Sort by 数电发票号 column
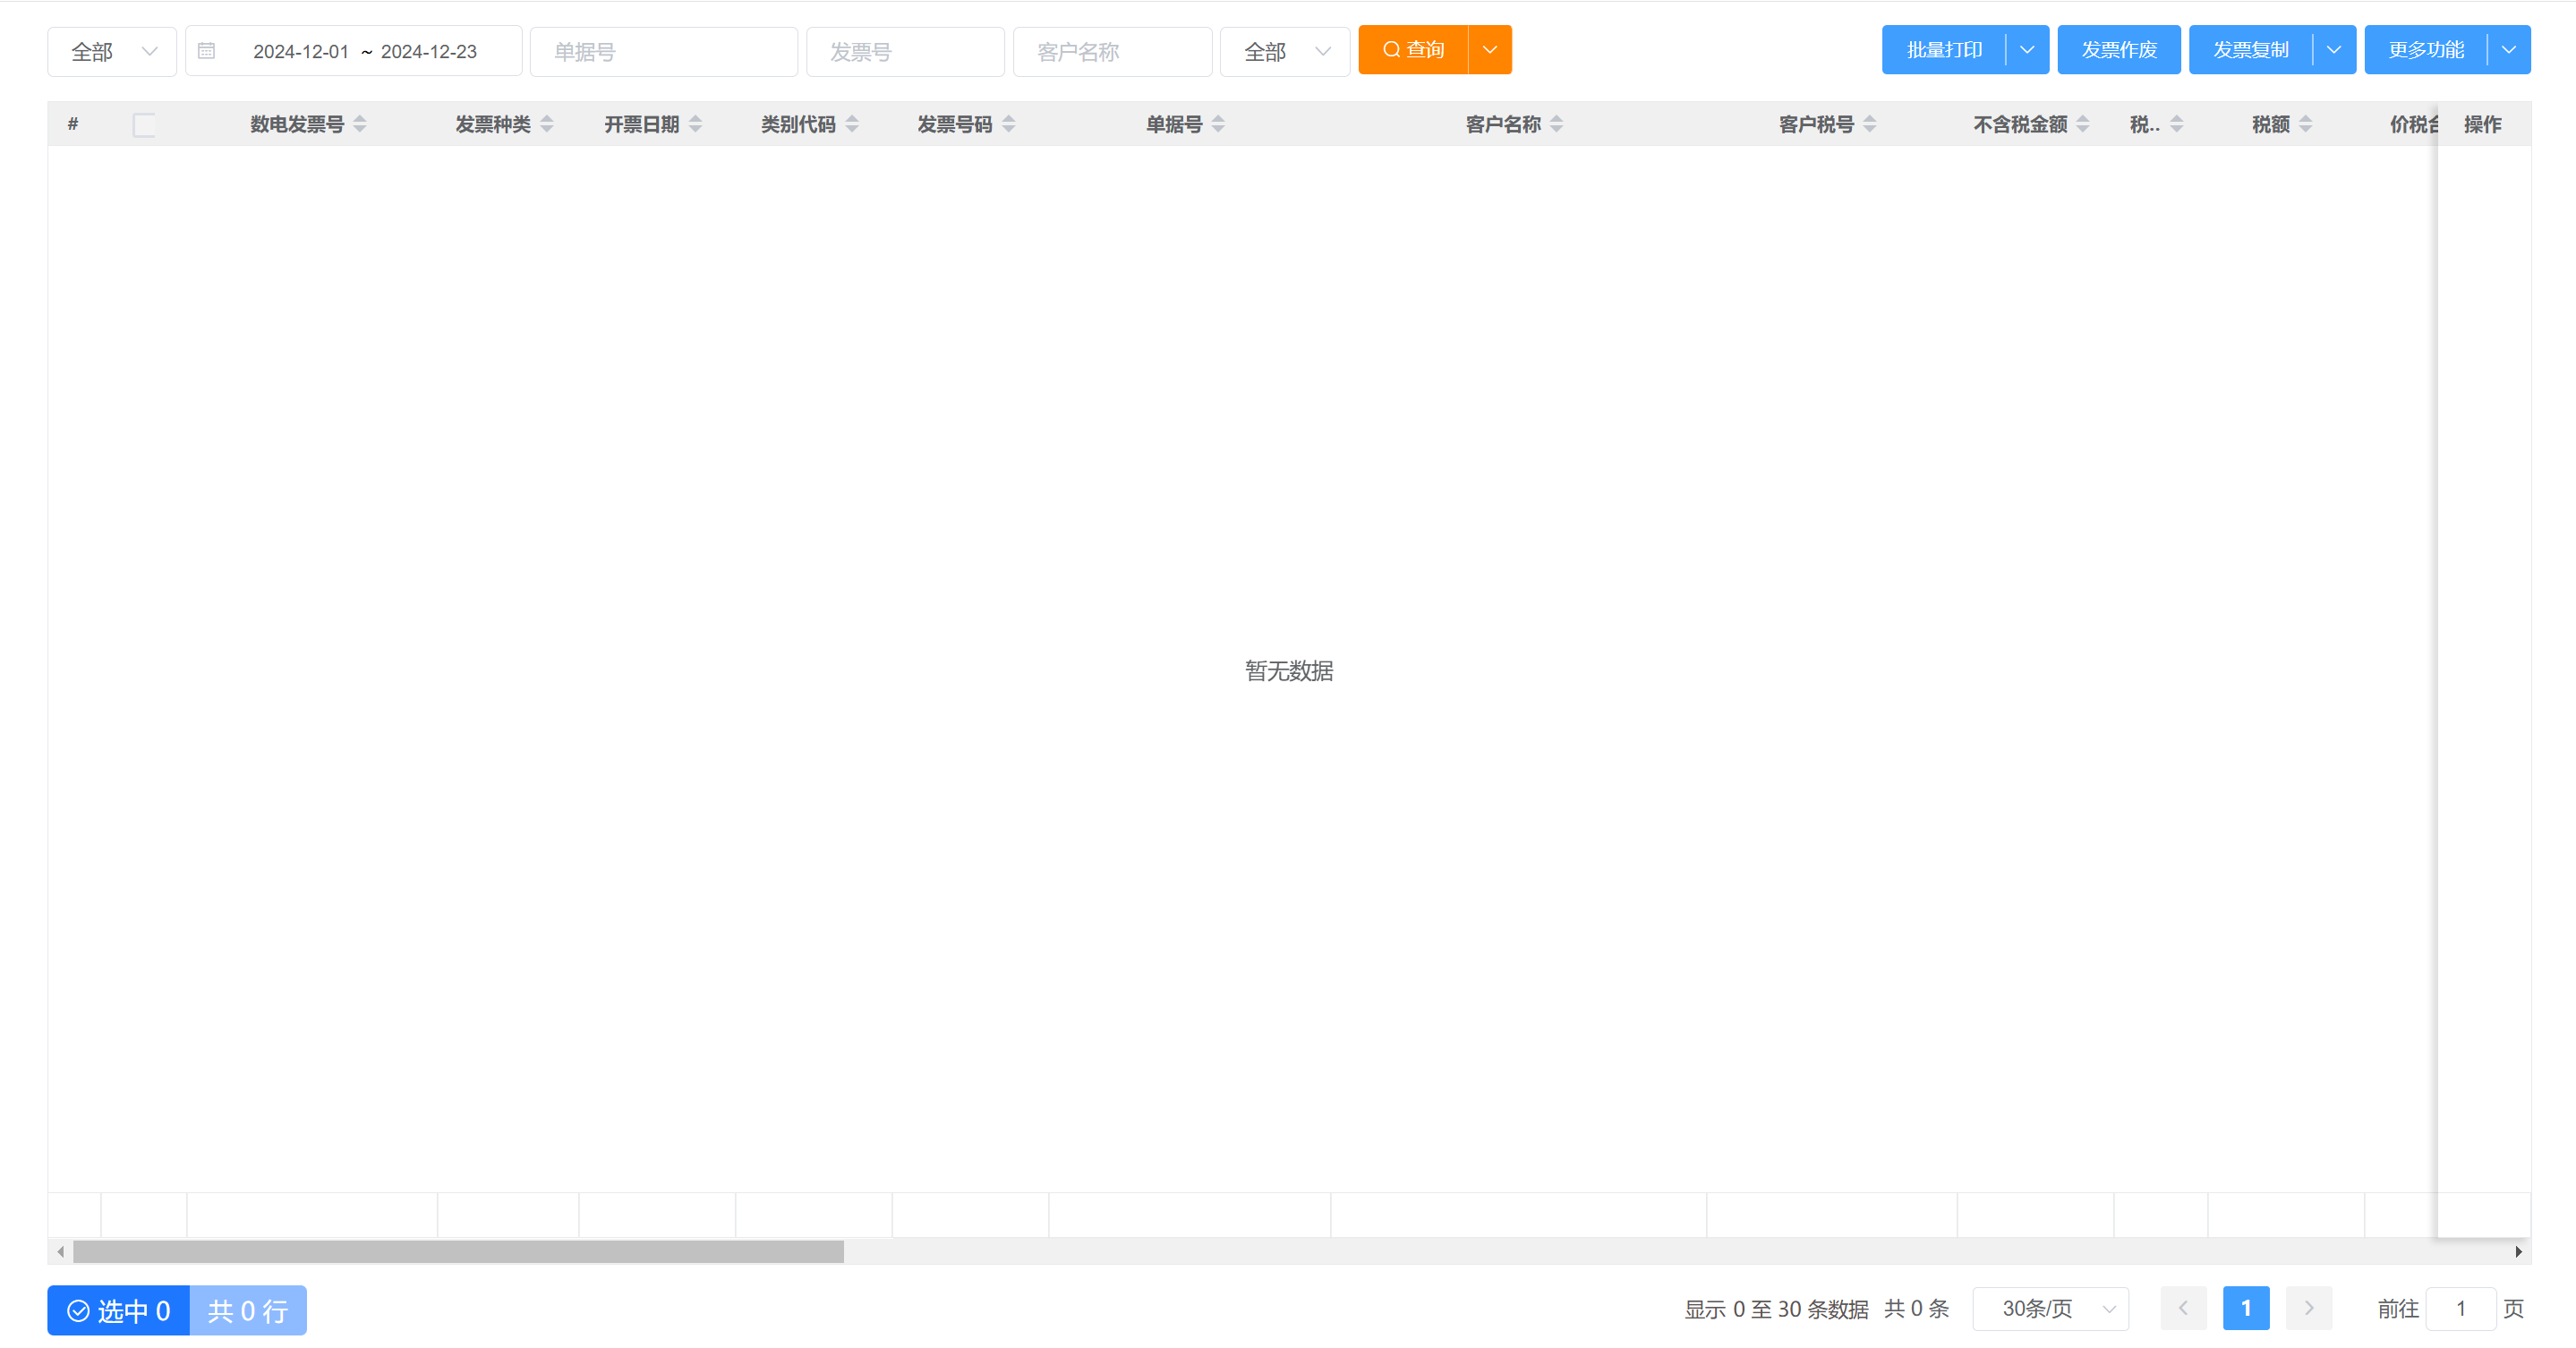Screen dimensions: 2576x1348 (x=360, y=124)
